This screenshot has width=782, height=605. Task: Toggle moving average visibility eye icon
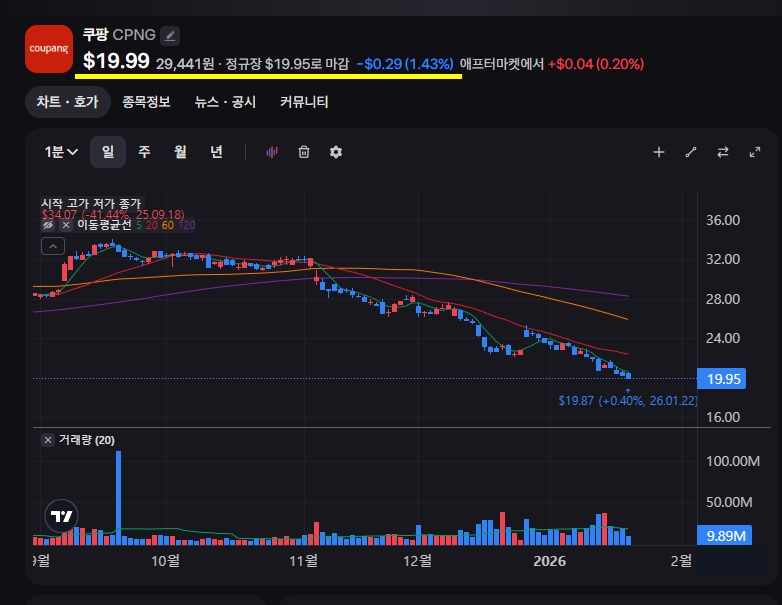(x=47, y=226)
